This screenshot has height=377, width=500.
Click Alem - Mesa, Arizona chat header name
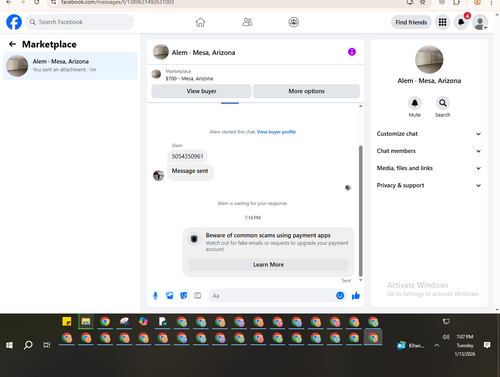tap(203, 52)
